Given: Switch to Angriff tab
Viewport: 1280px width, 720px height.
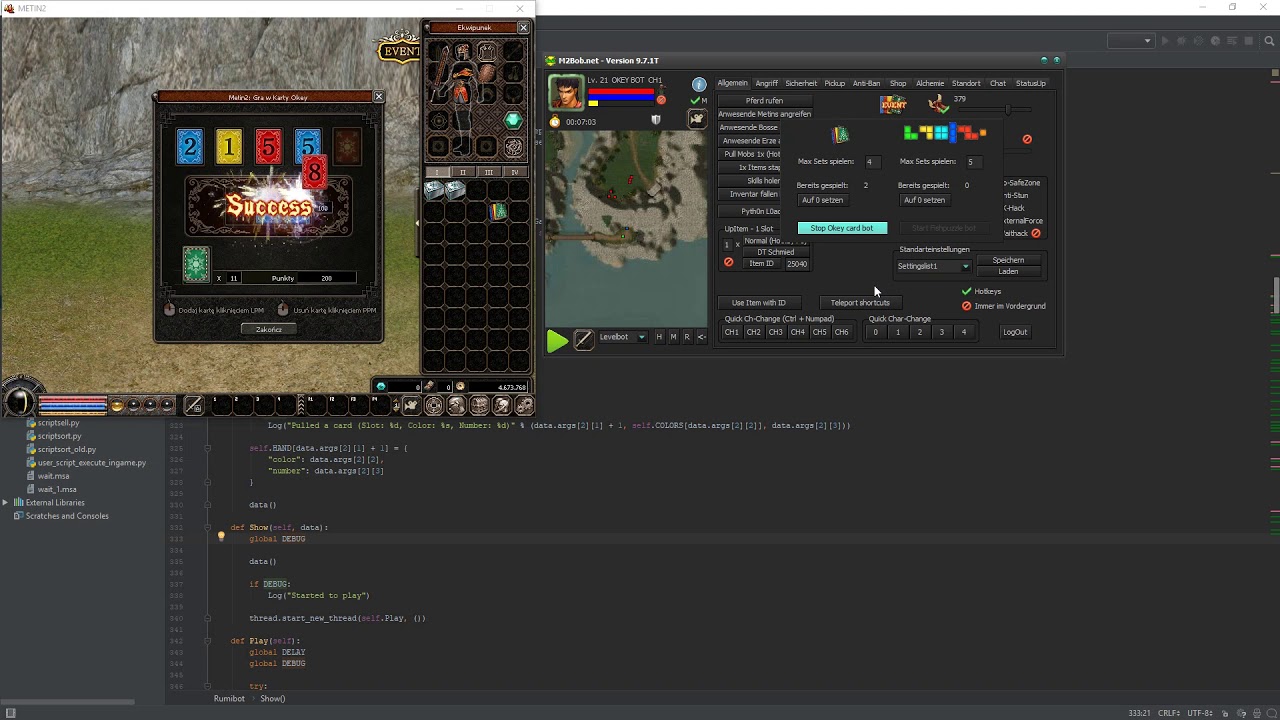Looking at the screenshot, I should (767, 83).
